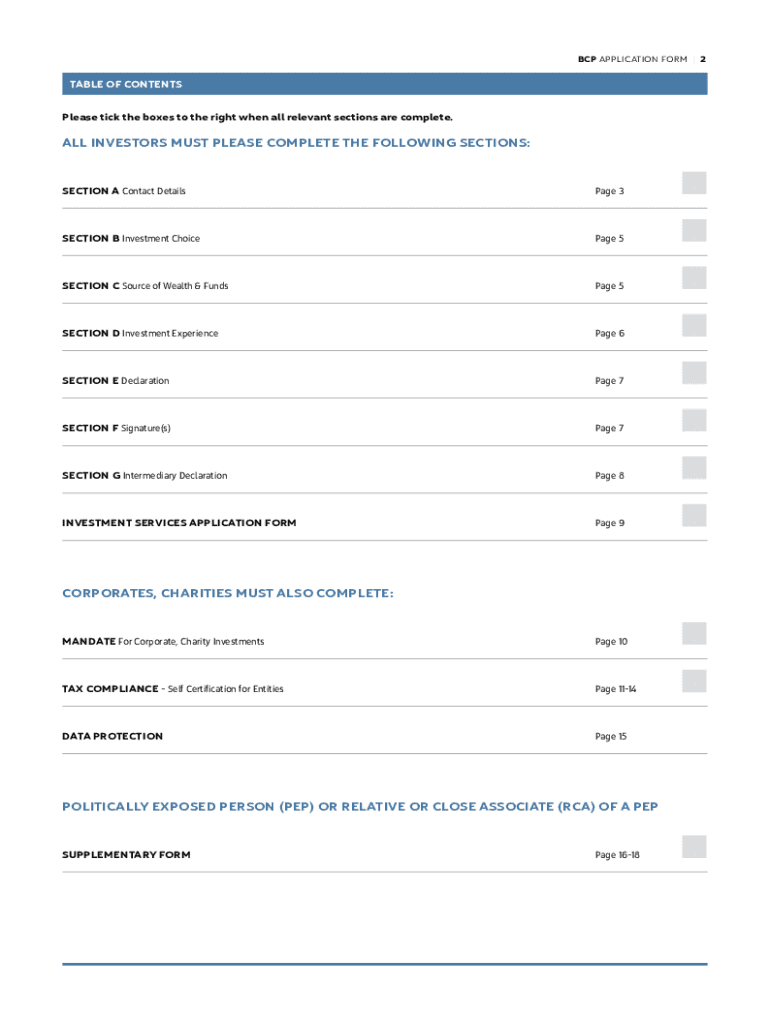Check the Section E Declaration box
Viewport: 770px width, 1024px height.
point(694,373)
